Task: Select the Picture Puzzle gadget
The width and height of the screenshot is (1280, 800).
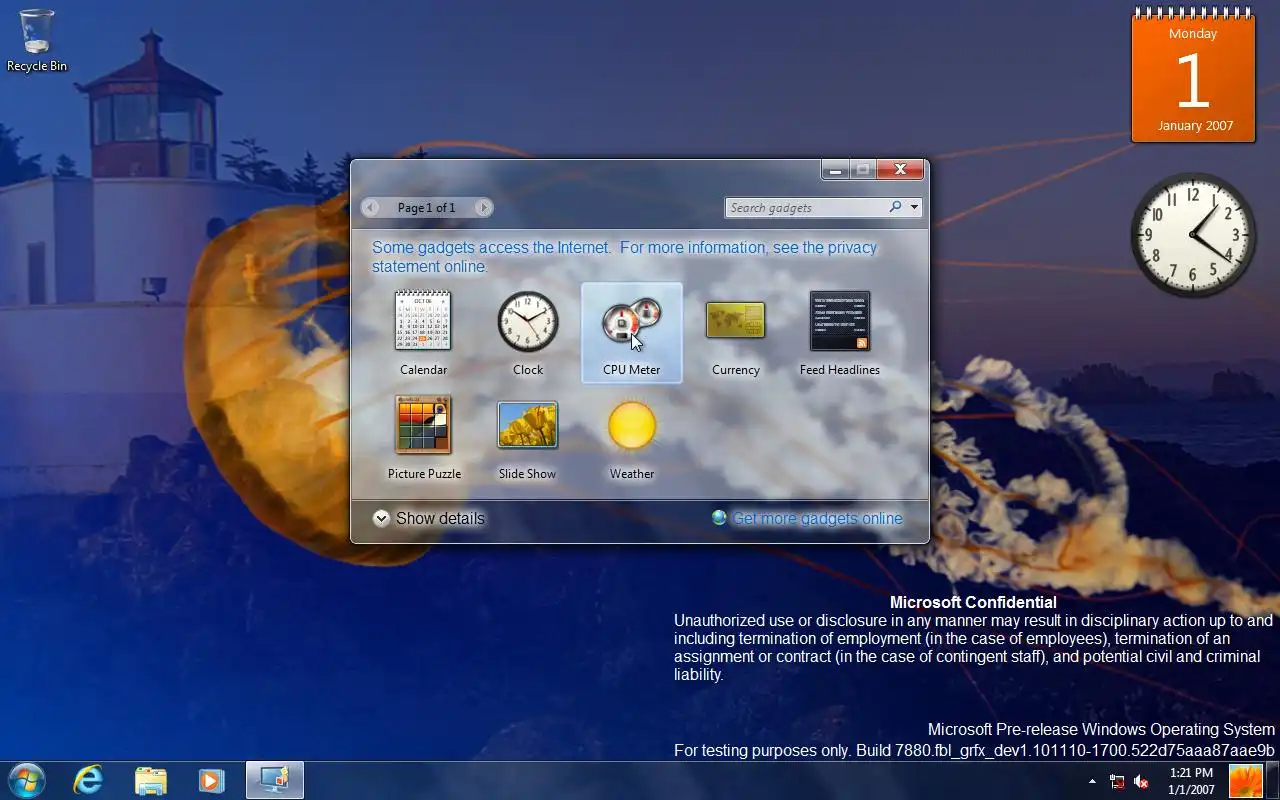Action: 424,425
